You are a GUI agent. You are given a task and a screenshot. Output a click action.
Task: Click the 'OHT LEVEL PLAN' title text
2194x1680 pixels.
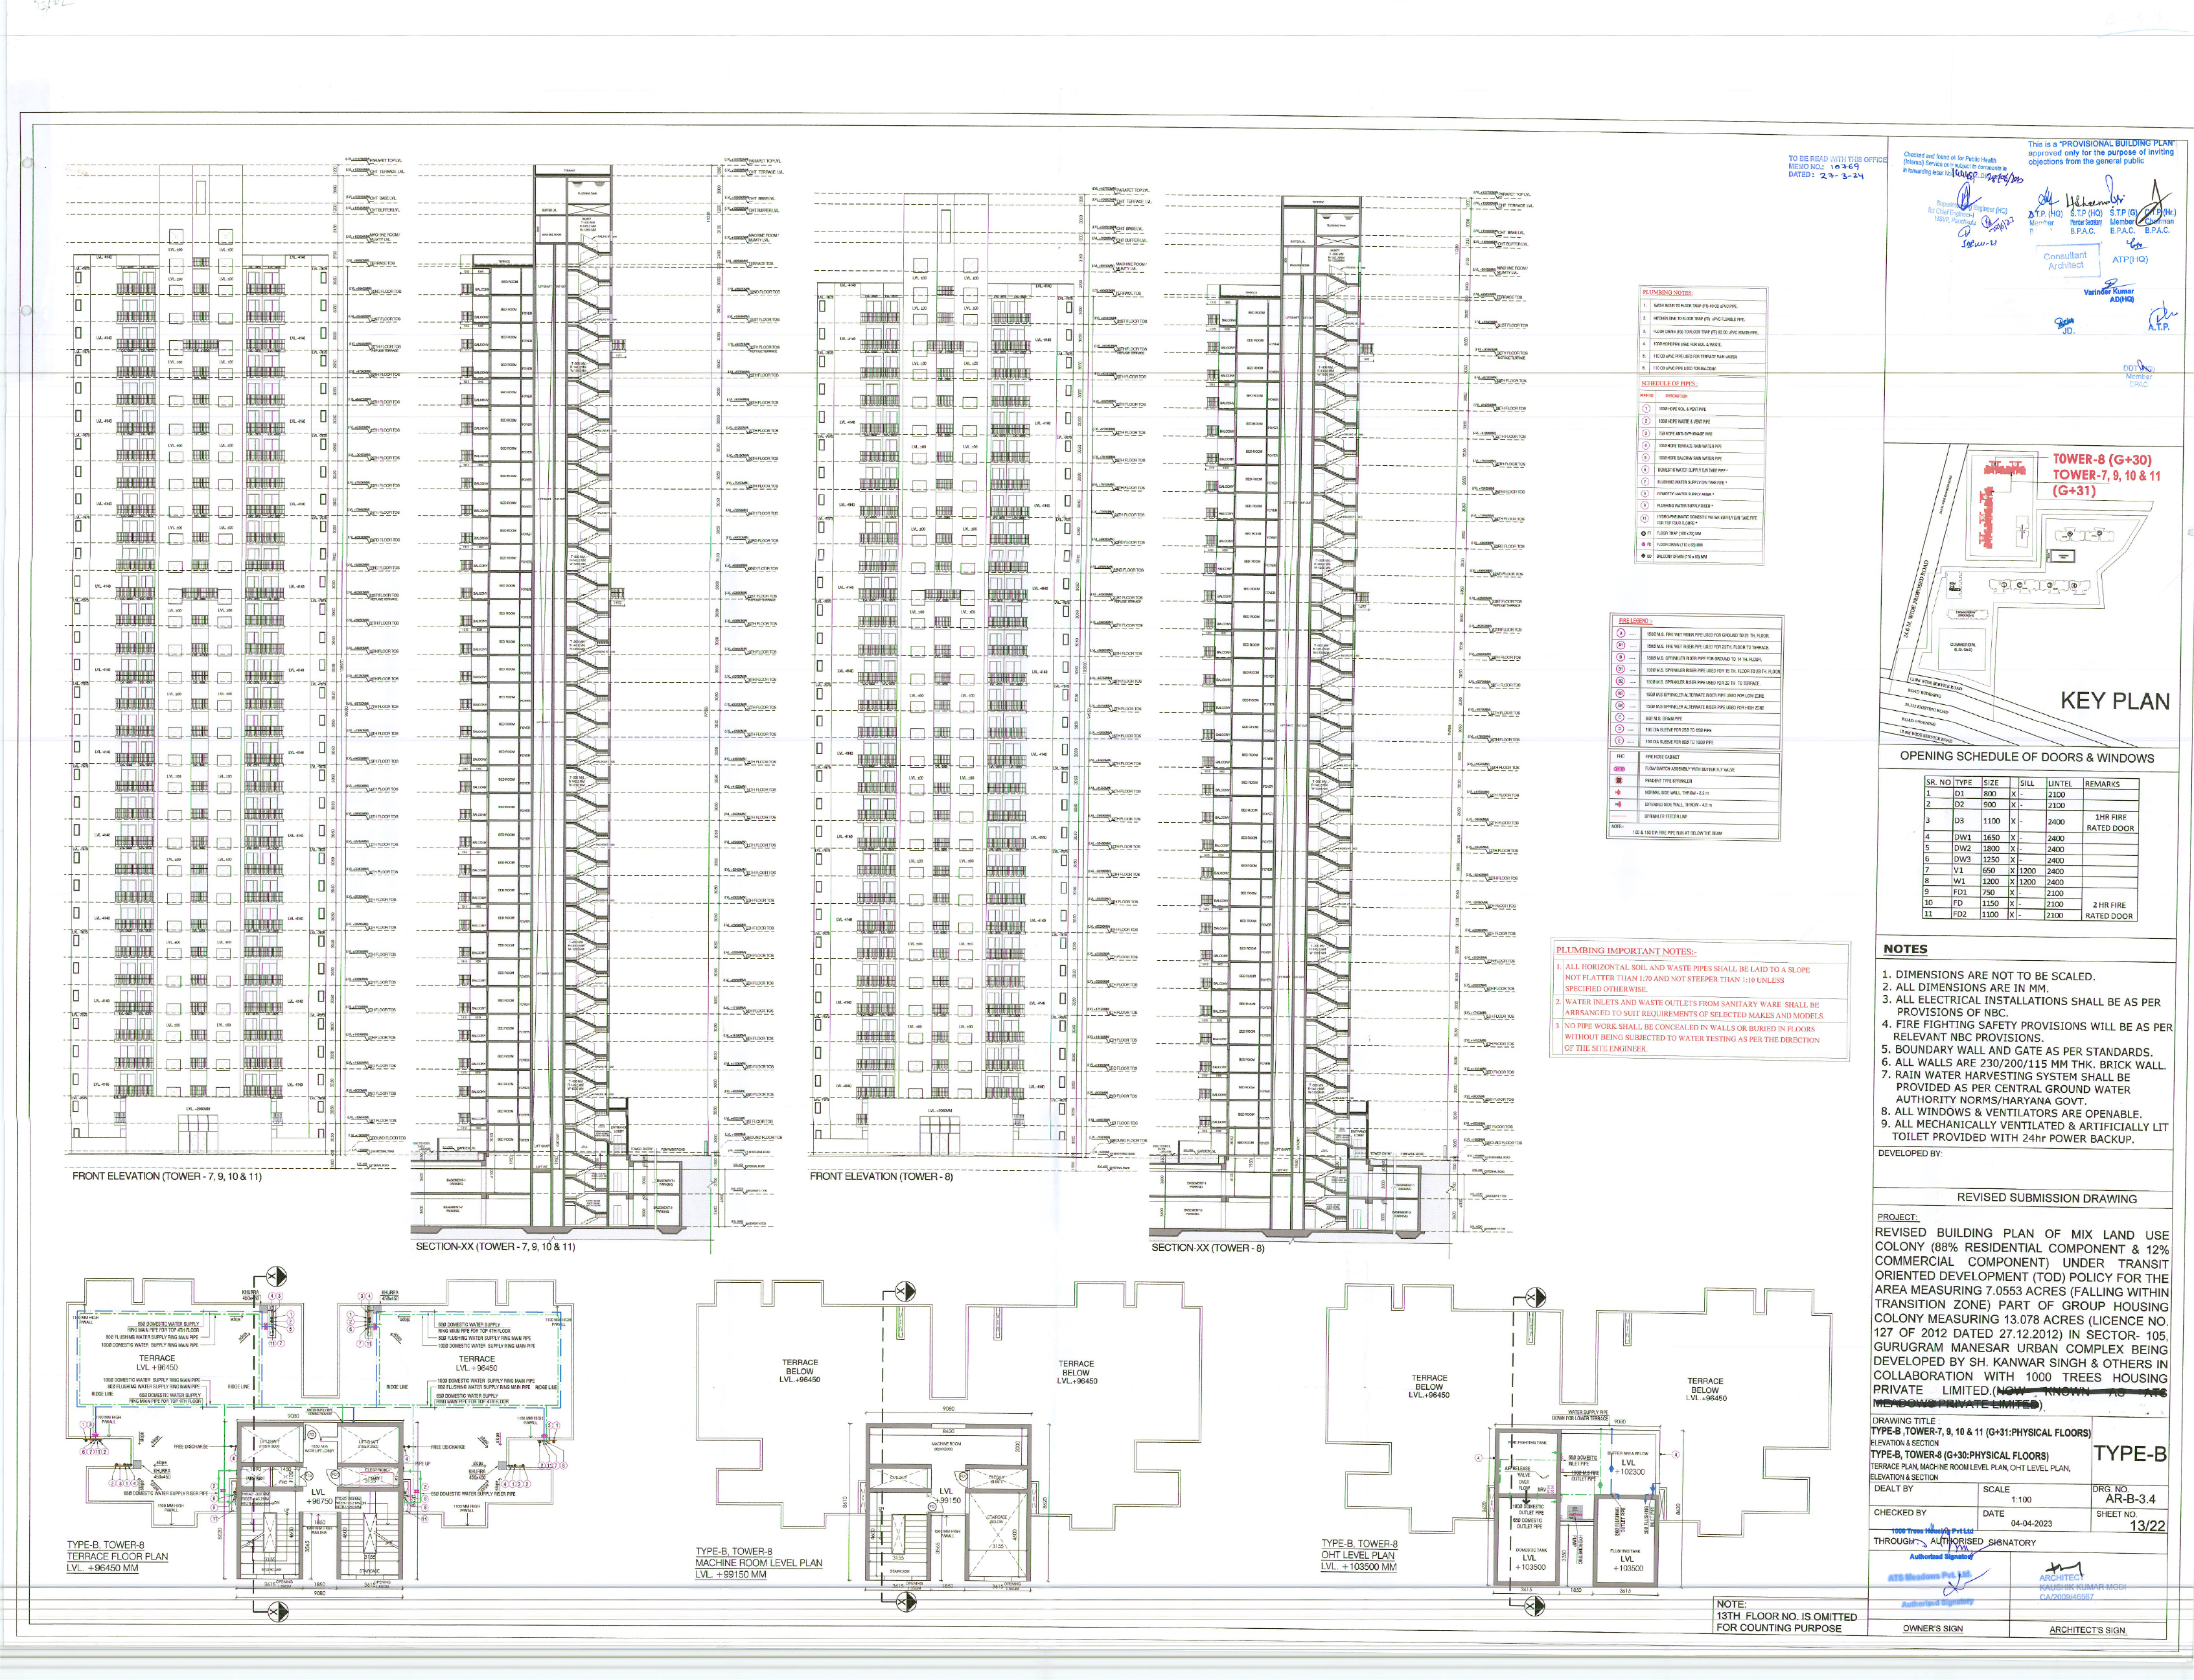(x=1357, y=1554)
